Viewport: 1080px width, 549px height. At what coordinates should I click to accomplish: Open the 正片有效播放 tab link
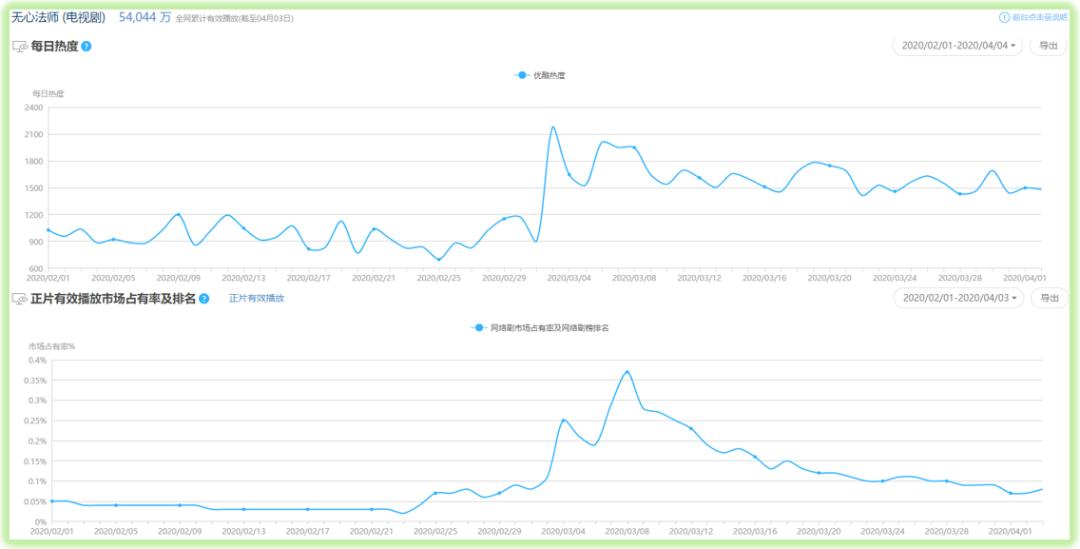coord(256,298)
